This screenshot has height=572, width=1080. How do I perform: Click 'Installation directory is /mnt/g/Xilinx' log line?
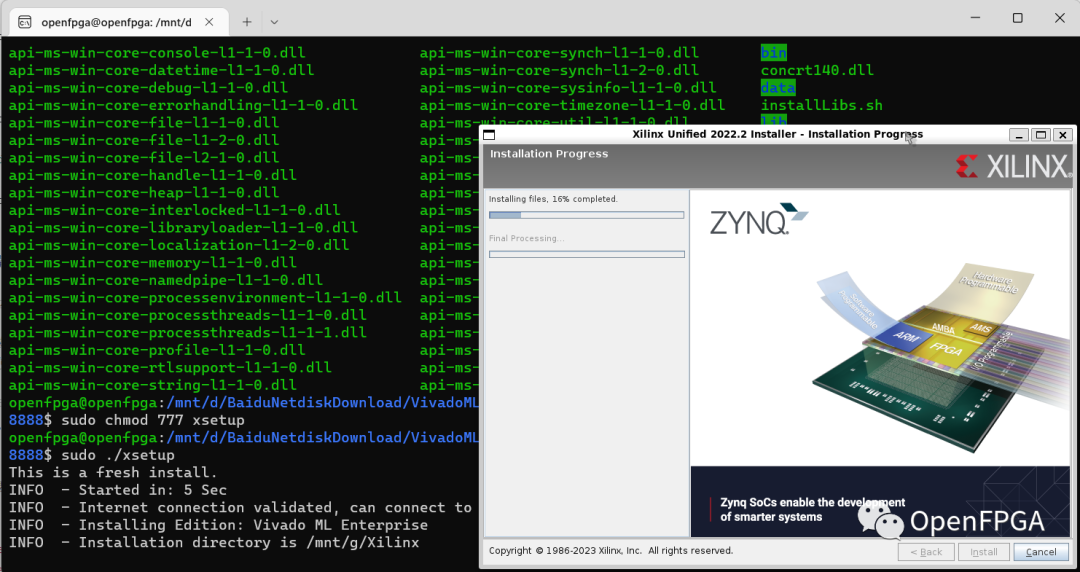click(214, 543)
